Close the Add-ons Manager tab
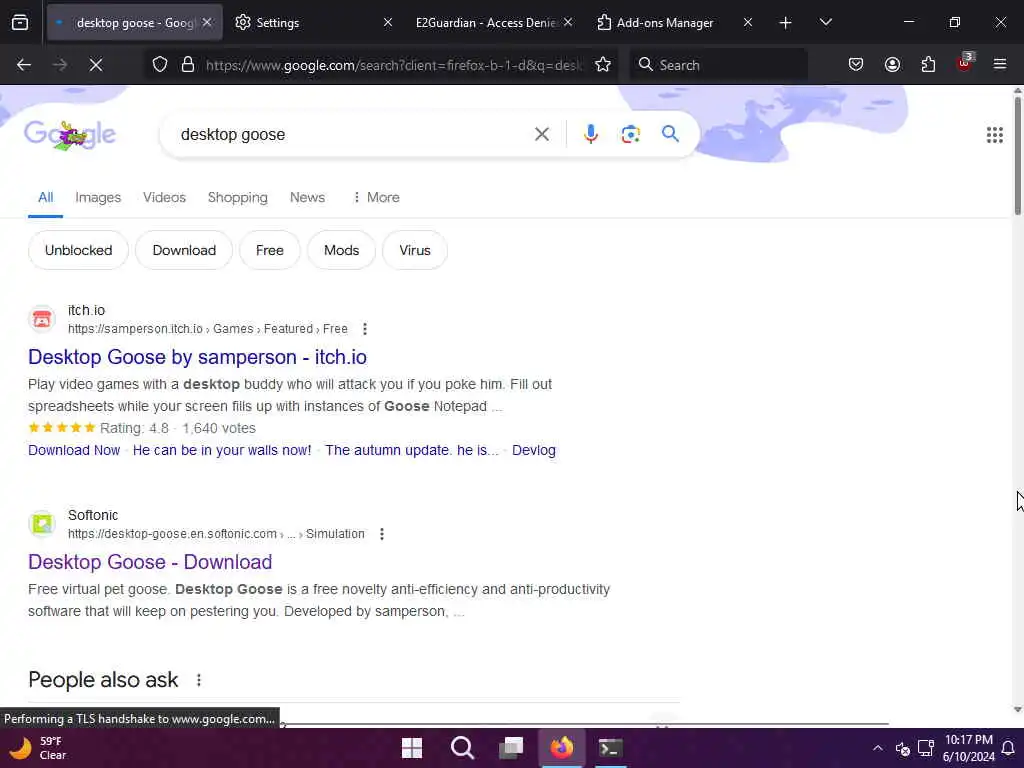Image resolution: width=1024 pixels, height=768 pixels. 748,23
